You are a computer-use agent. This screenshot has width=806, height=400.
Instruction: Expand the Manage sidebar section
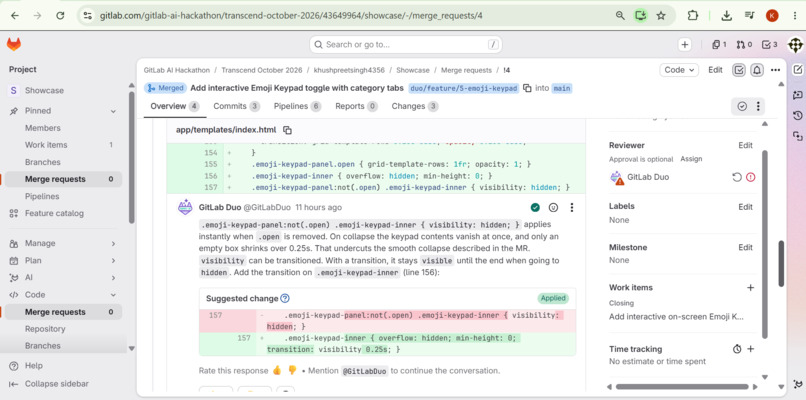tap(113, 244)
